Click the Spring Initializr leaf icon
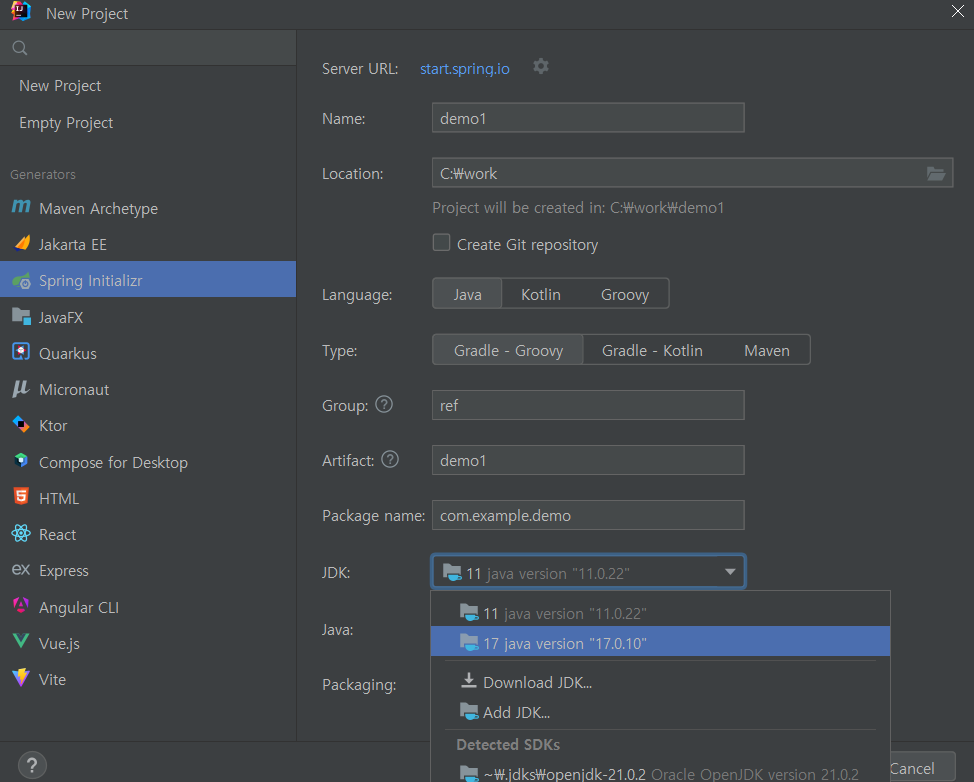Screen dimensions: 974x782 coord(21,281)
